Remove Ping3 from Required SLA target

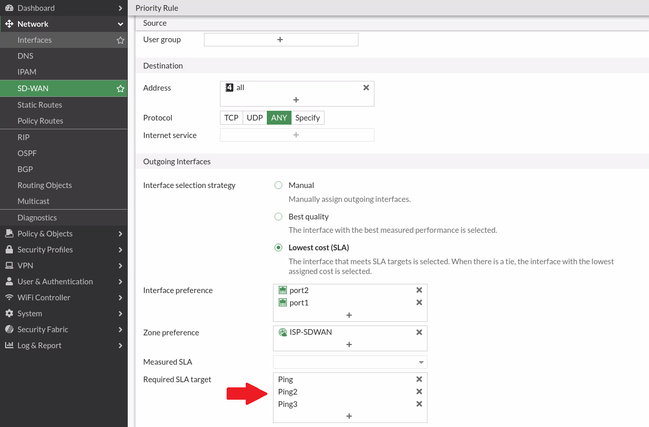(419, 404)
